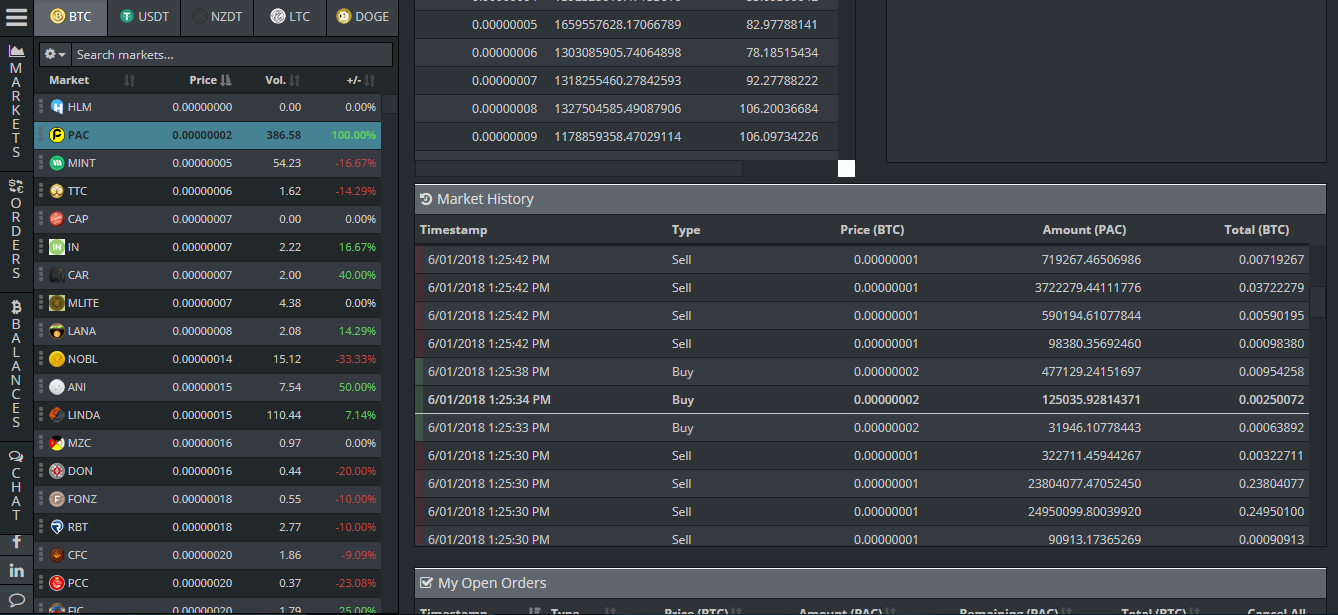The width and height of the screenshot is (1338, 615).
Task: Open the CHAT sidebar panel
Action: click(16, 485)
